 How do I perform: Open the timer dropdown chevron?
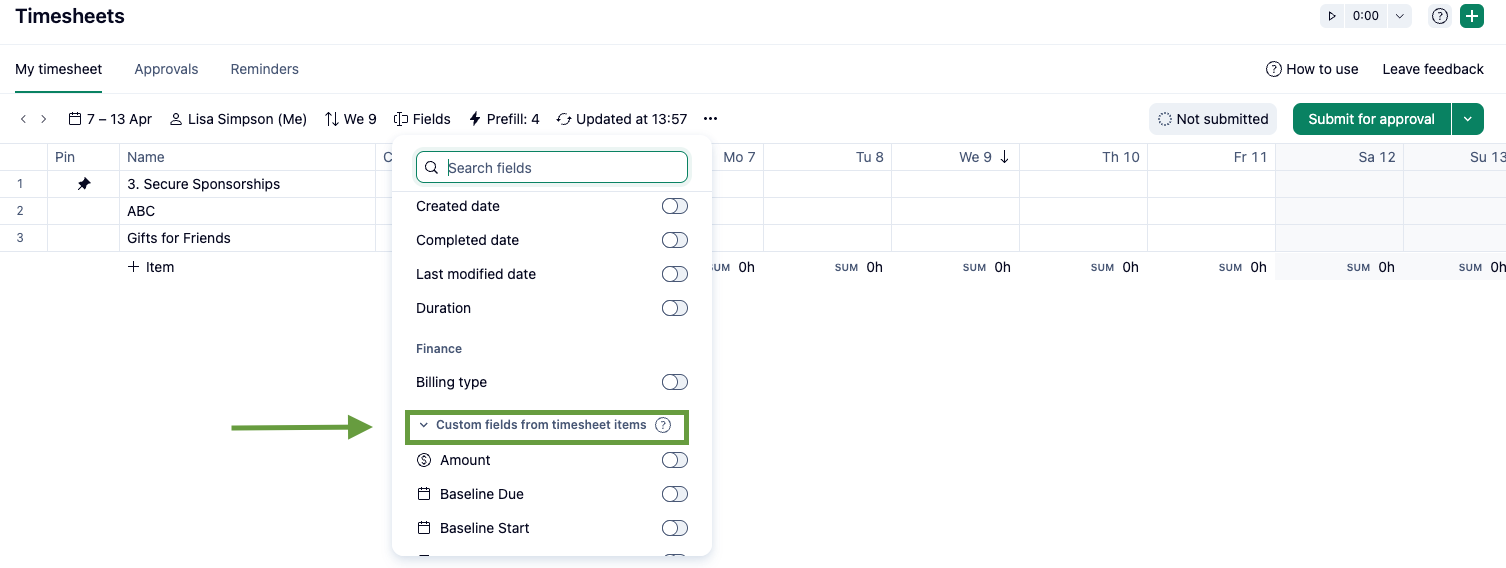tap(1399, 16)
